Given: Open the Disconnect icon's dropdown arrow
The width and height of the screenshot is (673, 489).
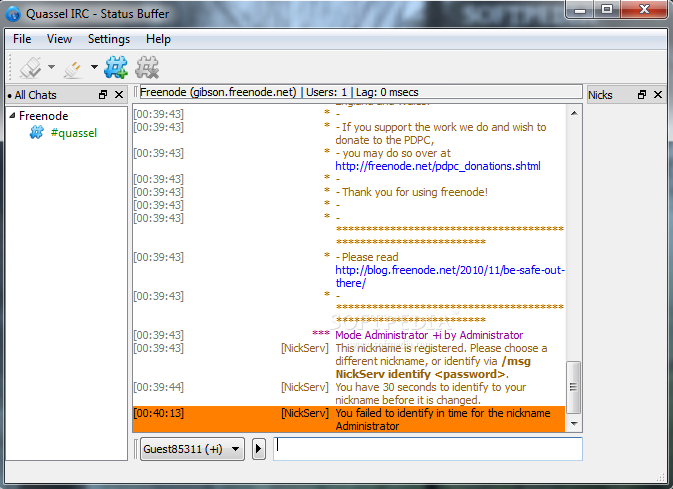Looking at the screenshot, I should pos(94,67).
